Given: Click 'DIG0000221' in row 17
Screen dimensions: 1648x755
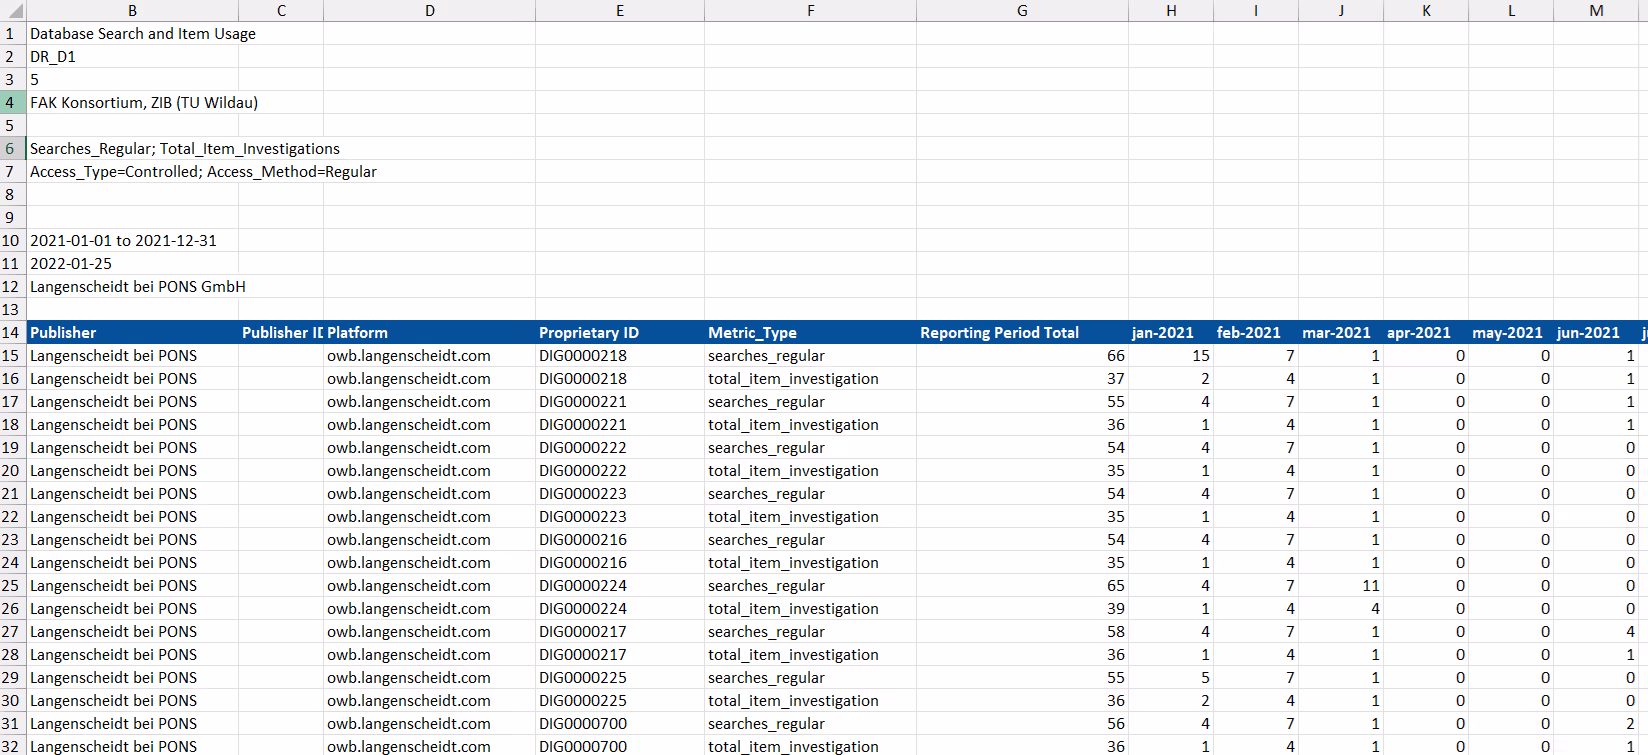Looking at the screenshot, I should pyautogui.click(x=620, y=402).
